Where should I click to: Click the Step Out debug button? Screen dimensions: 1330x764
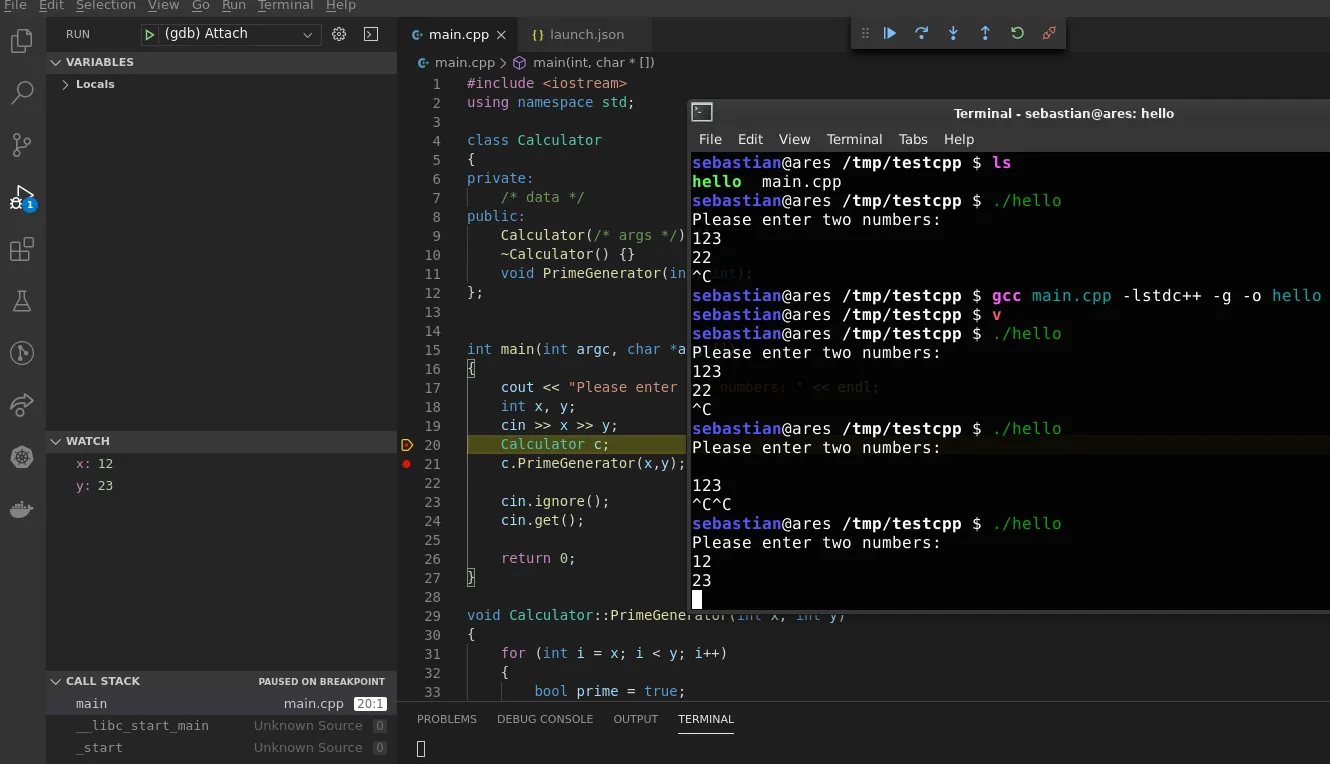point(985,33)
